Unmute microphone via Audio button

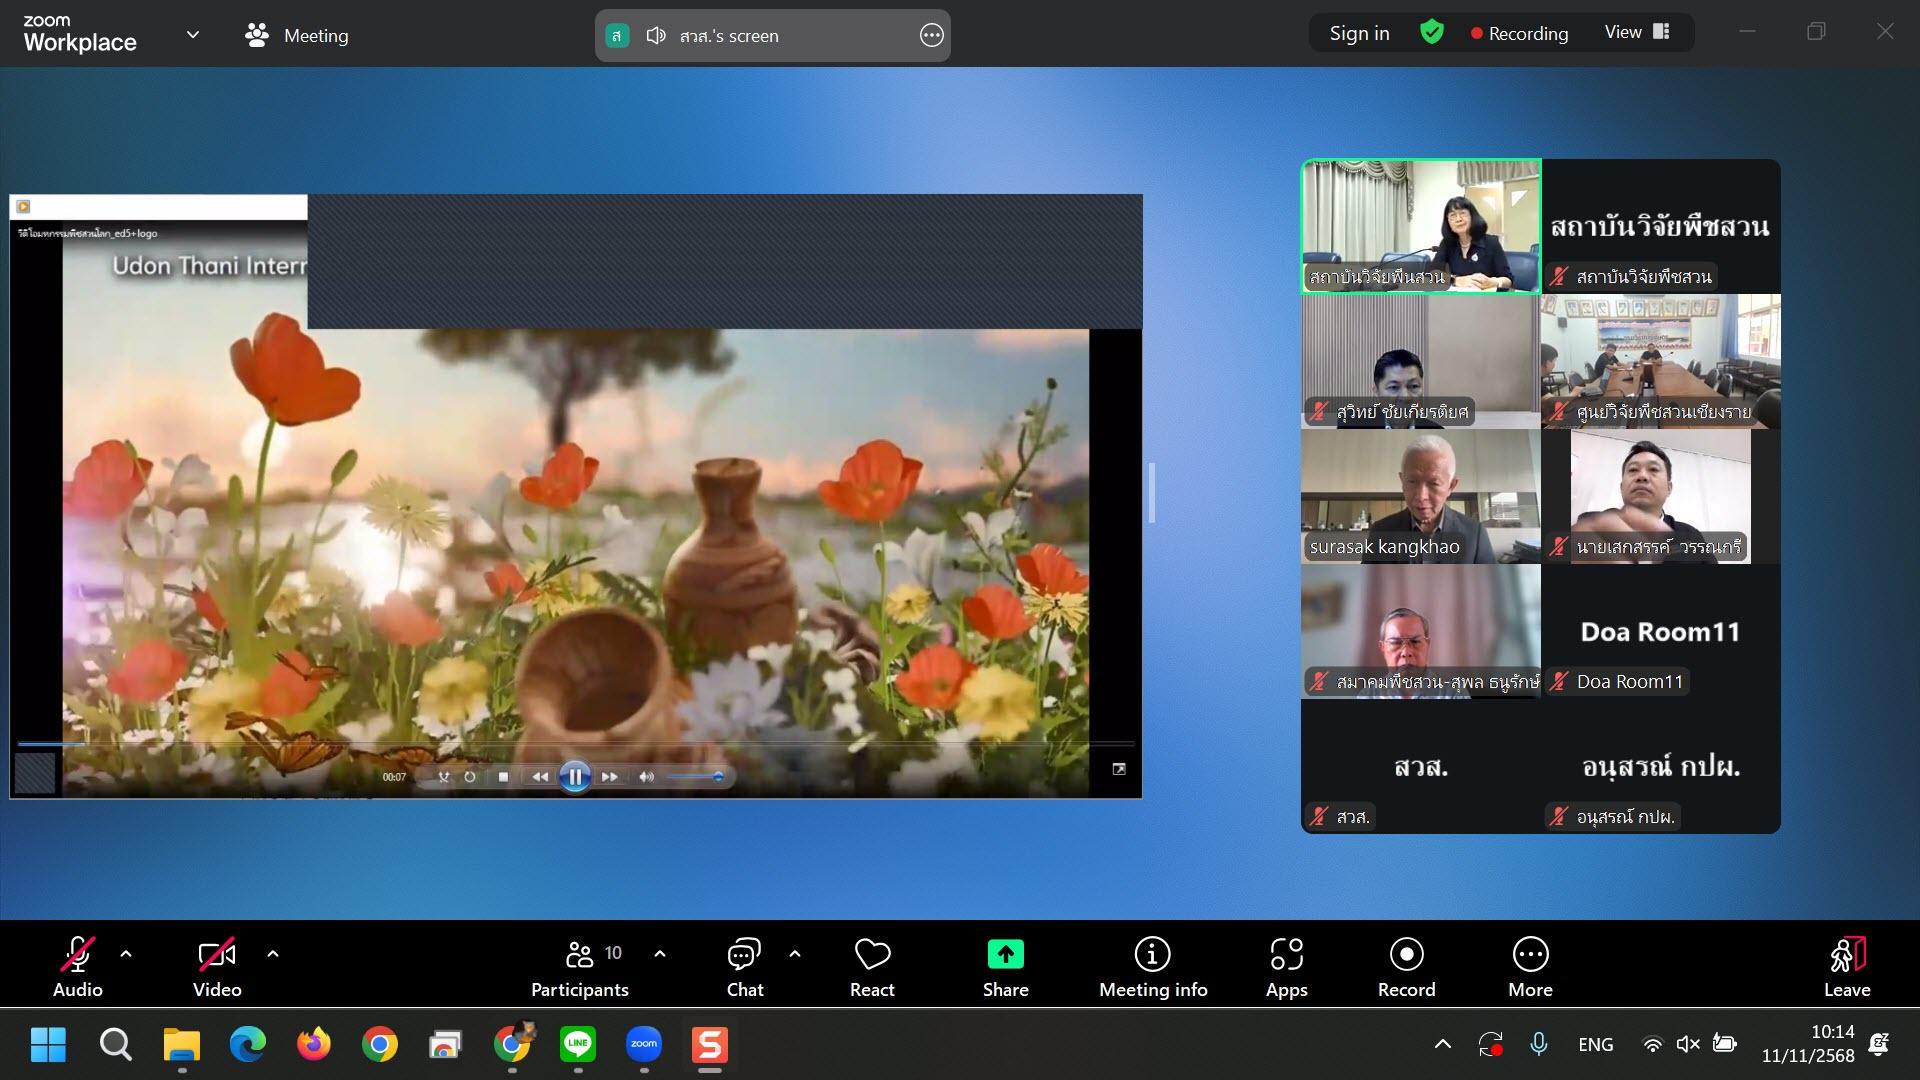[x=78, y=966]
